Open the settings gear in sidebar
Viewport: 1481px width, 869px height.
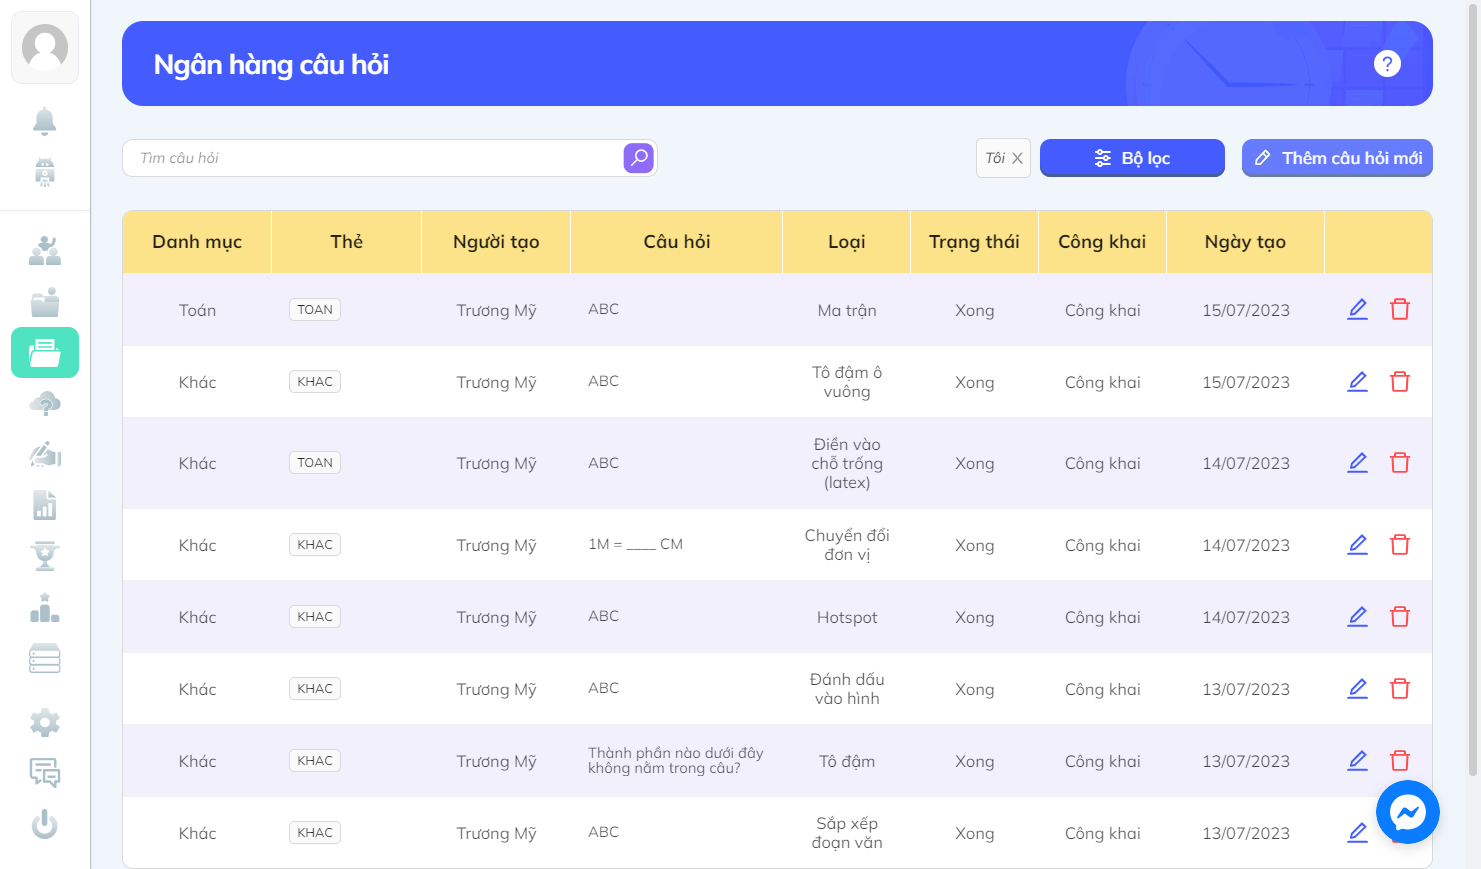click(x=45, y=722)
